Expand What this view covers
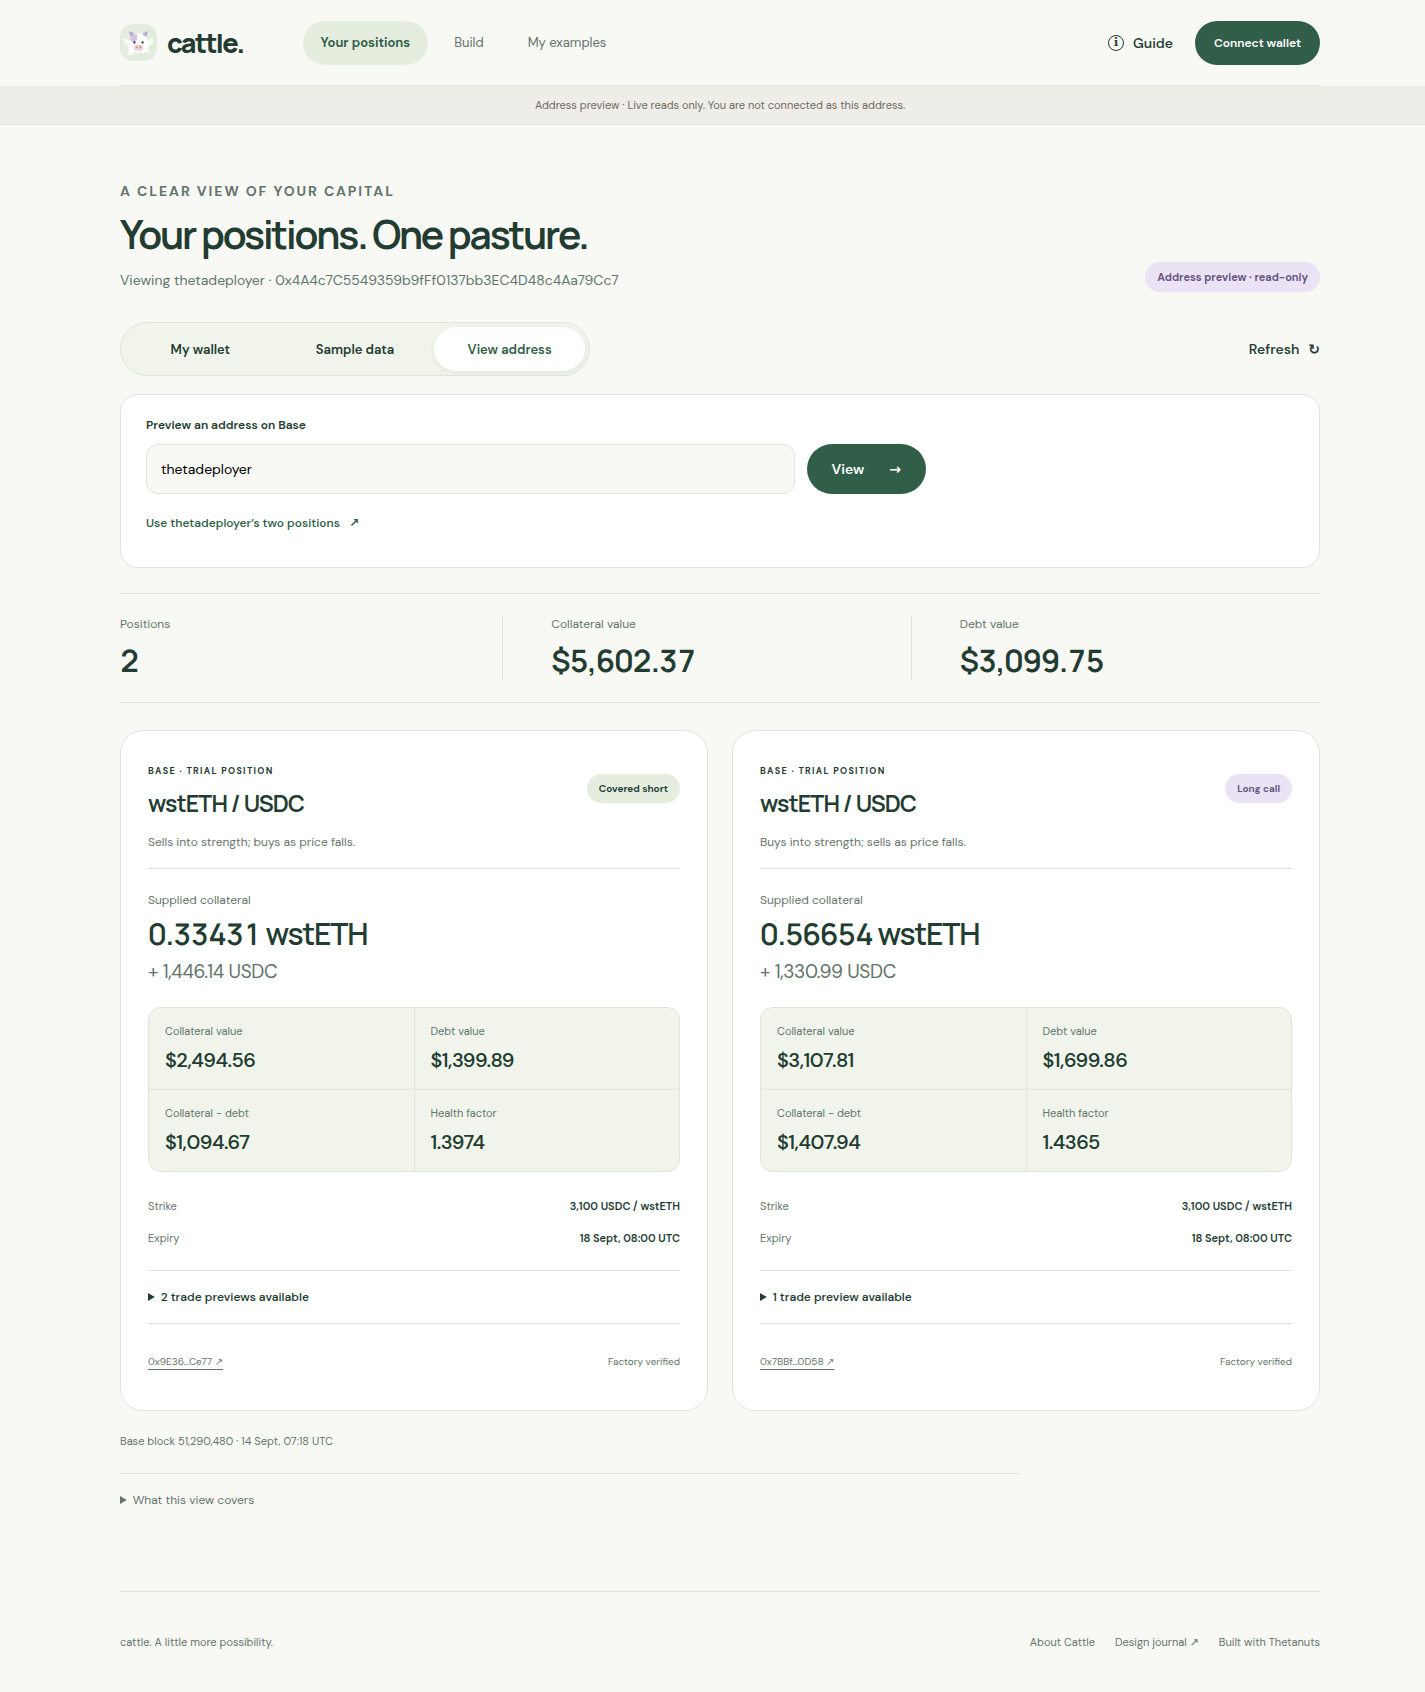The height and width of the screenshot is (1692, 1425). (x=187, y=1500)
